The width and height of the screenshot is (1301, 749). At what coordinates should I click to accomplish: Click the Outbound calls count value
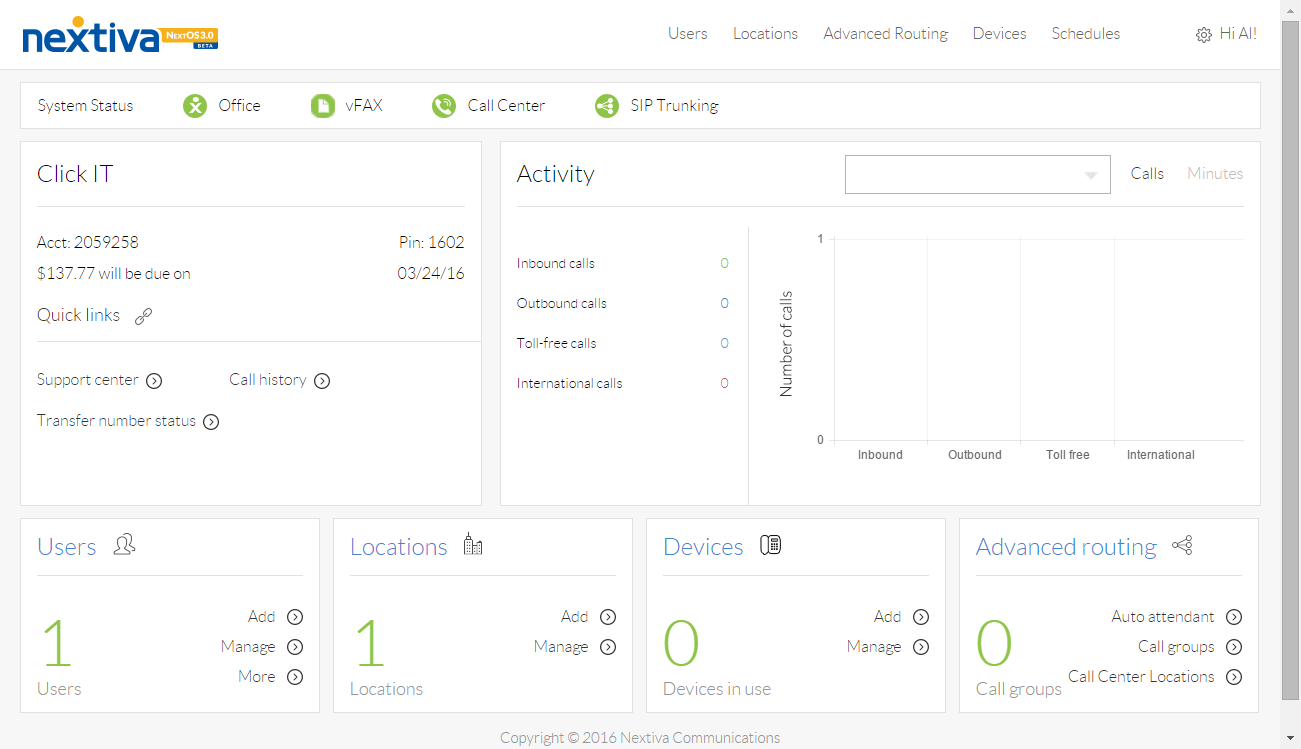(x=725, y=304)
